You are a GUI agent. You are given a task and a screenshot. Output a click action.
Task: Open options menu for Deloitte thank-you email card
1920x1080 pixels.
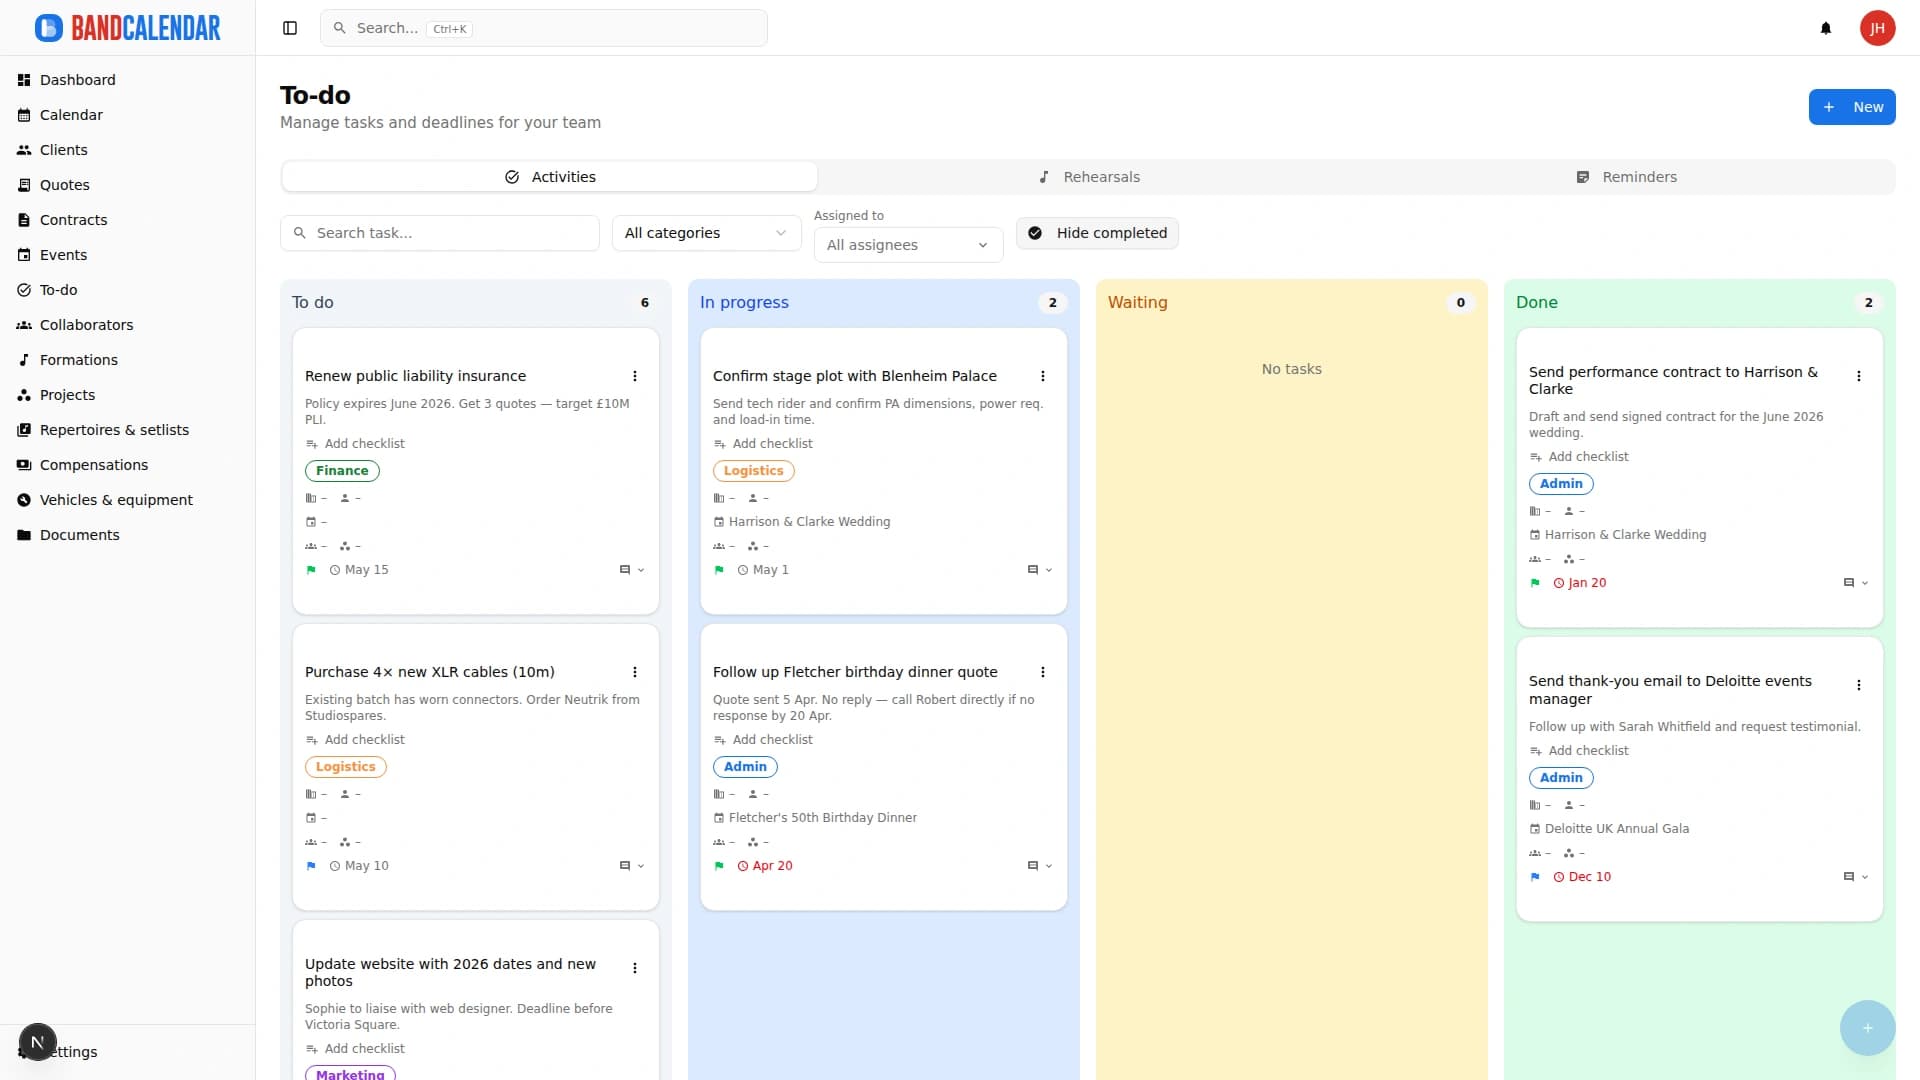1859,685
